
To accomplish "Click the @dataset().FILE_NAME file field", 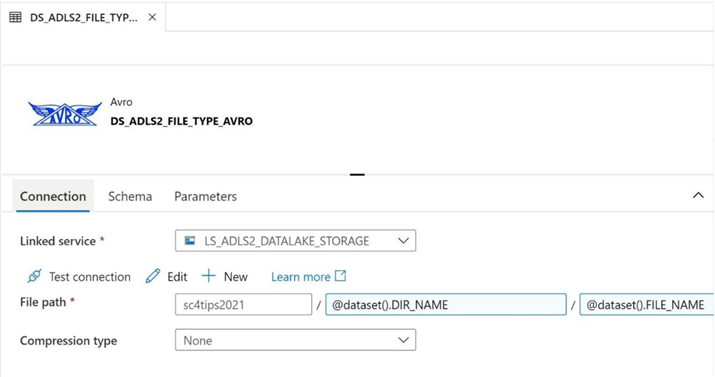I will [646, 305].
